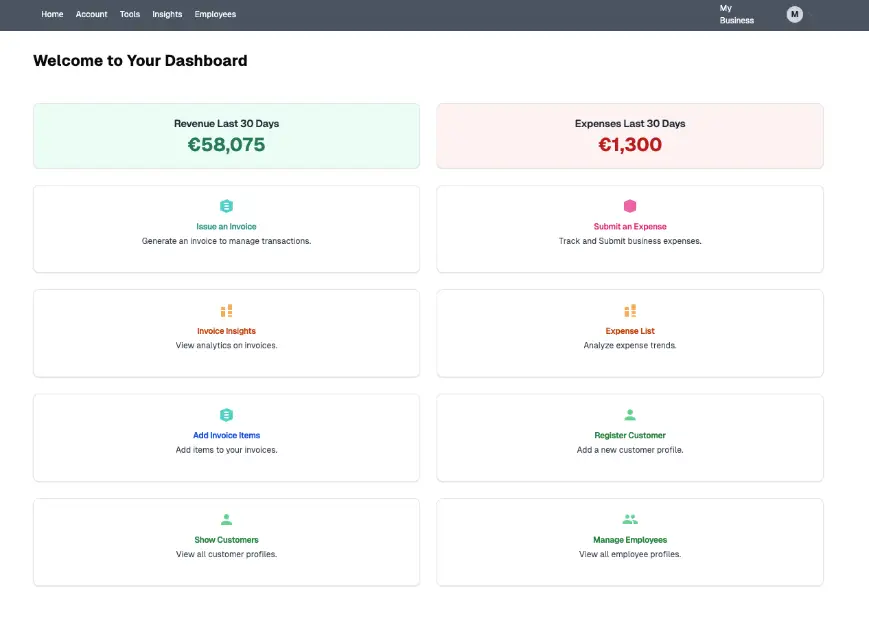Click the Expense List chart icon
The image size is (869, 630).
[630, 311]
